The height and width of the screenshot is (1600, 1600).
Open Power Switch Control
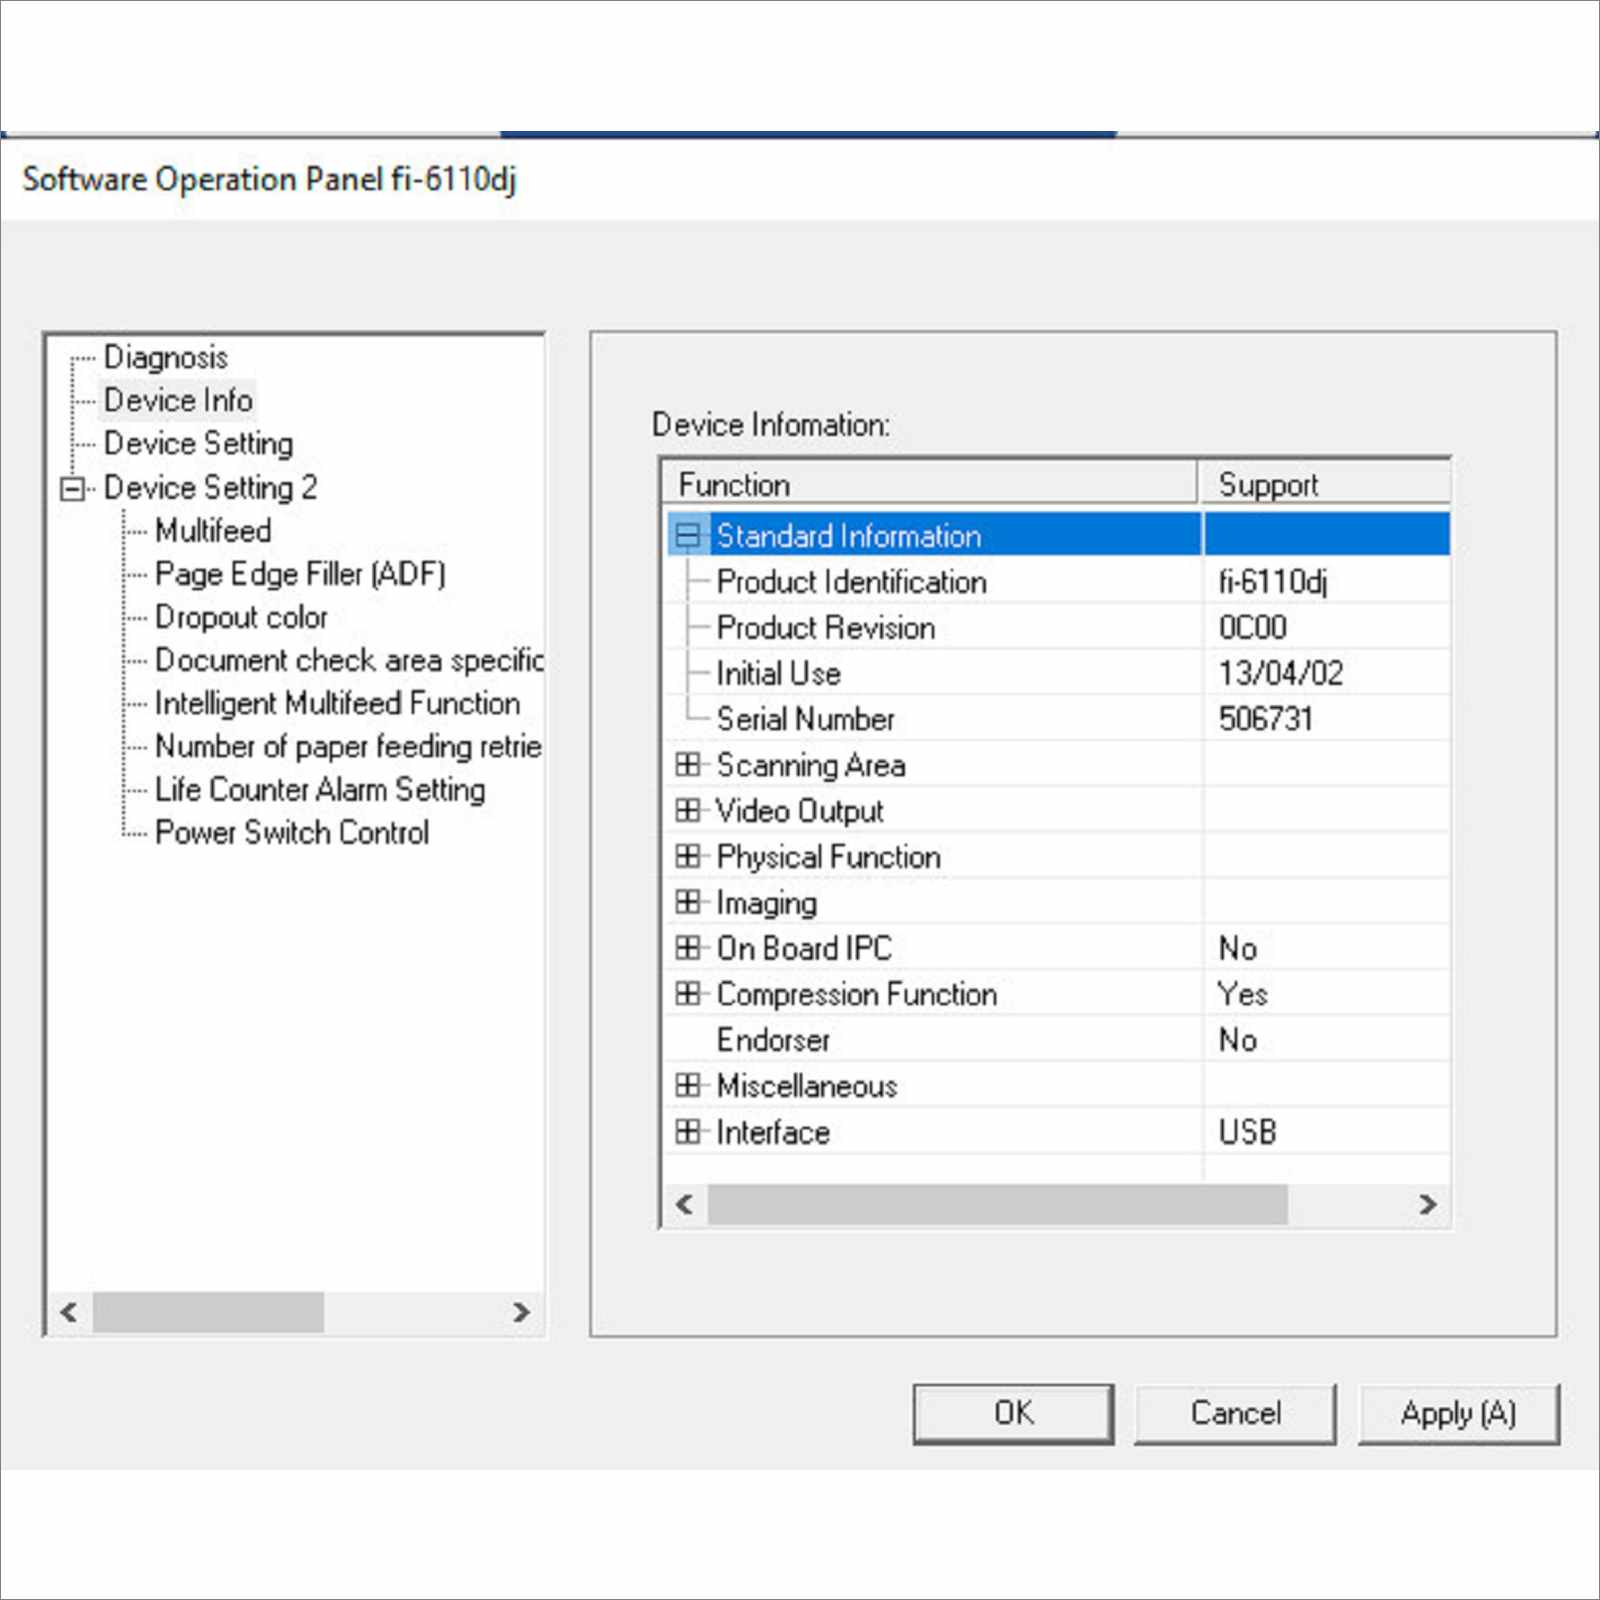(x=292, y=832)
